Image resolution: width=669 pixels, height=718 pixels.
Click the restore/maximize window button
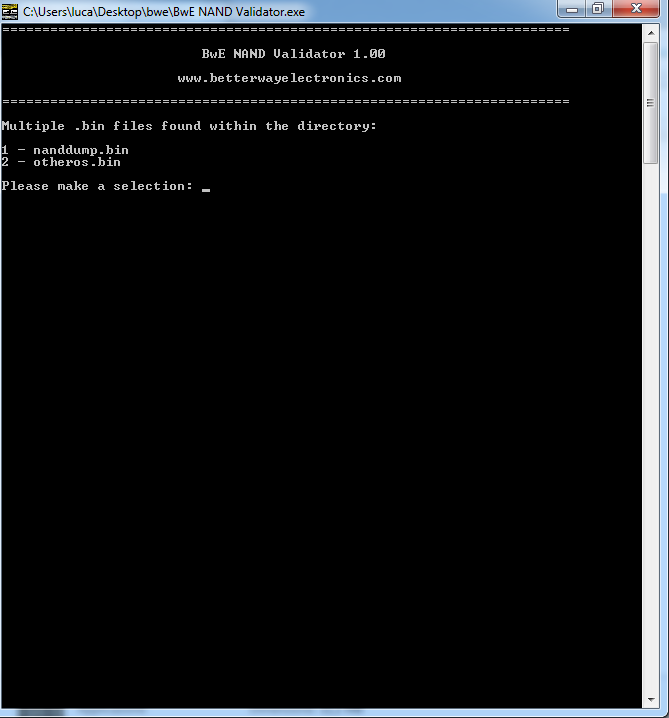(598, 9)
